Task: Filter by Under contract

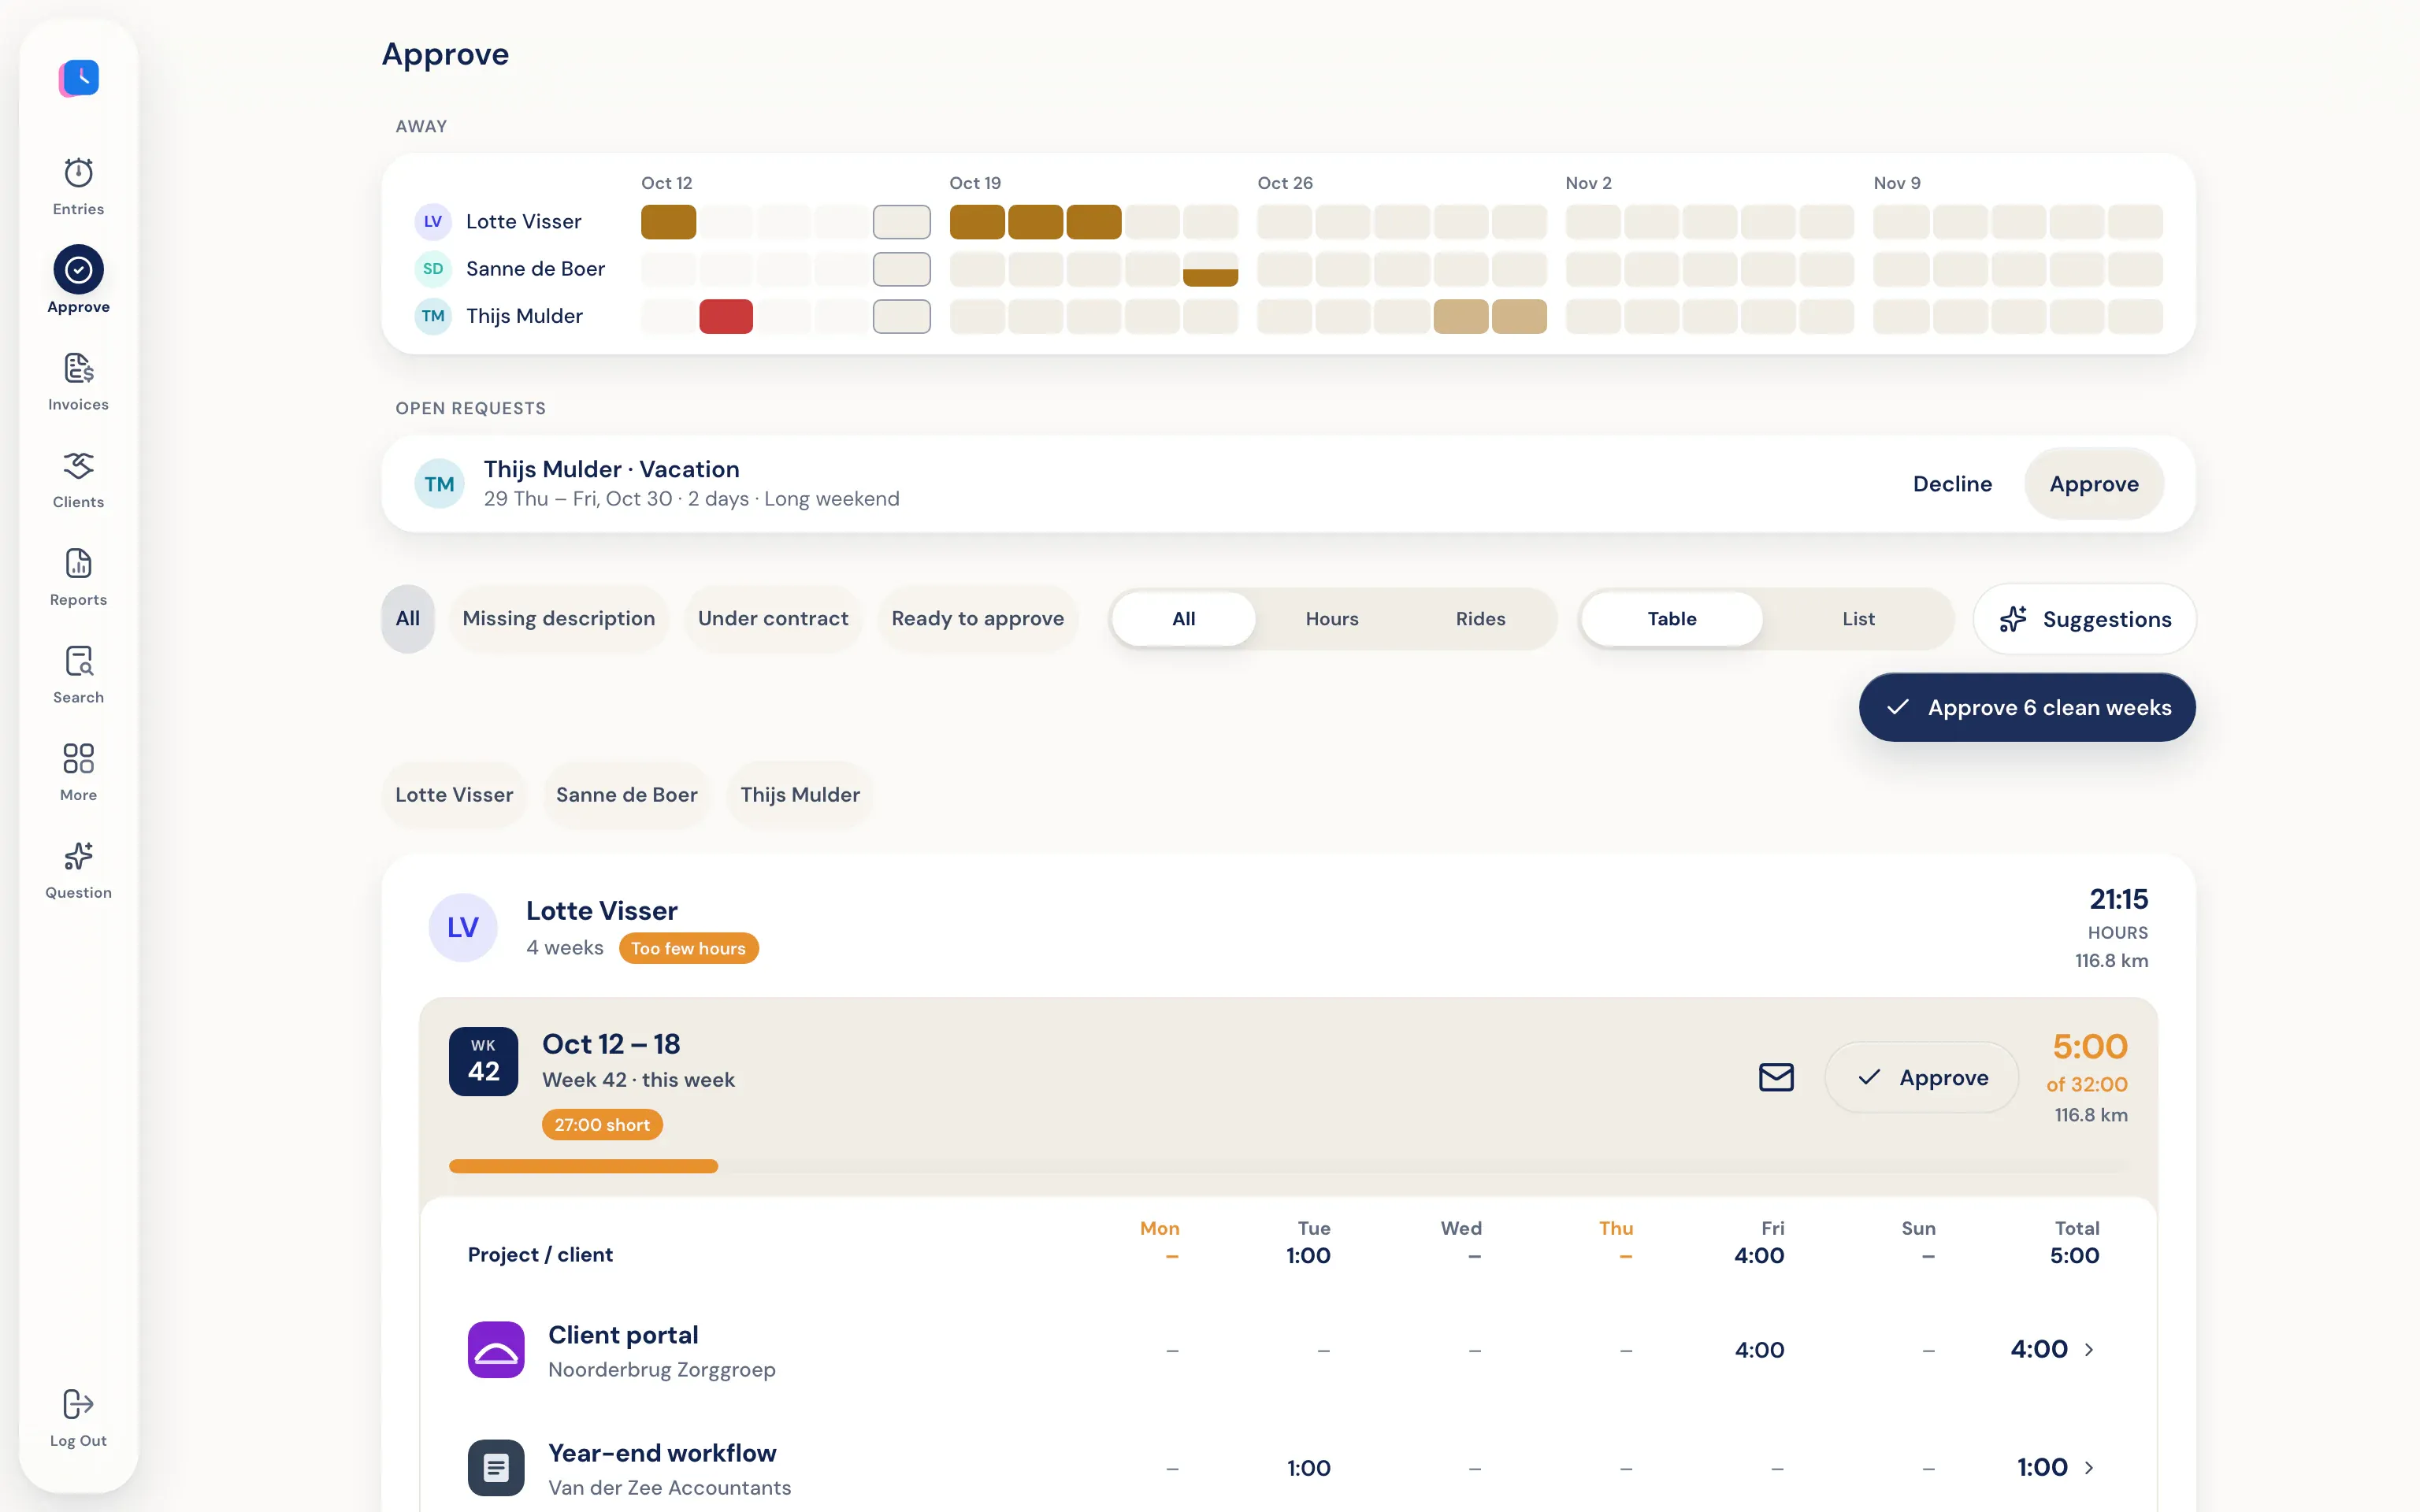Action: tap(773, 618)
